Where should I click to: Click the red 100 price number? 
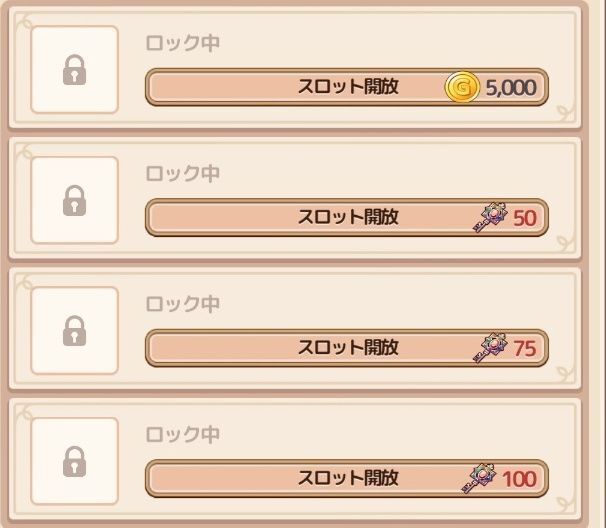pyautogui.click(x=519, y=479)
